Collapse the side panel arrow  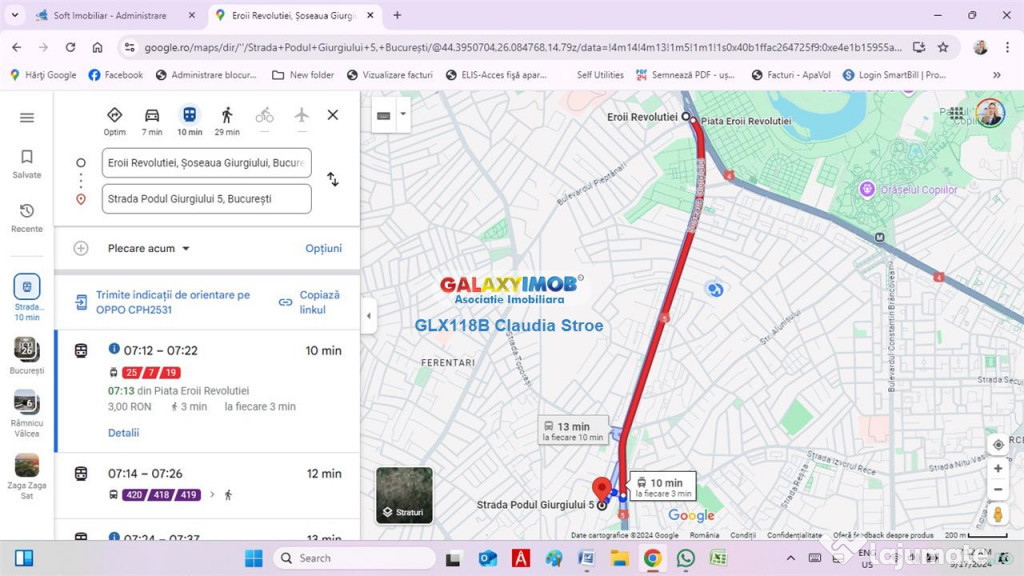click(x=368, y=315)
